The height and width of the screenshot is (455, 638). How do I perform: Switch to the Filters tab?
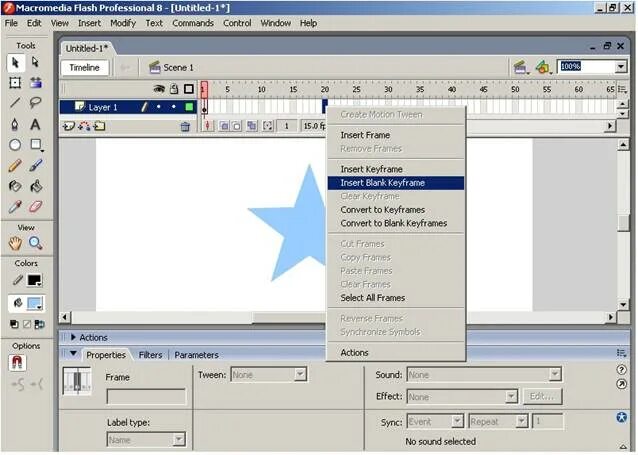tap(150, 355)
